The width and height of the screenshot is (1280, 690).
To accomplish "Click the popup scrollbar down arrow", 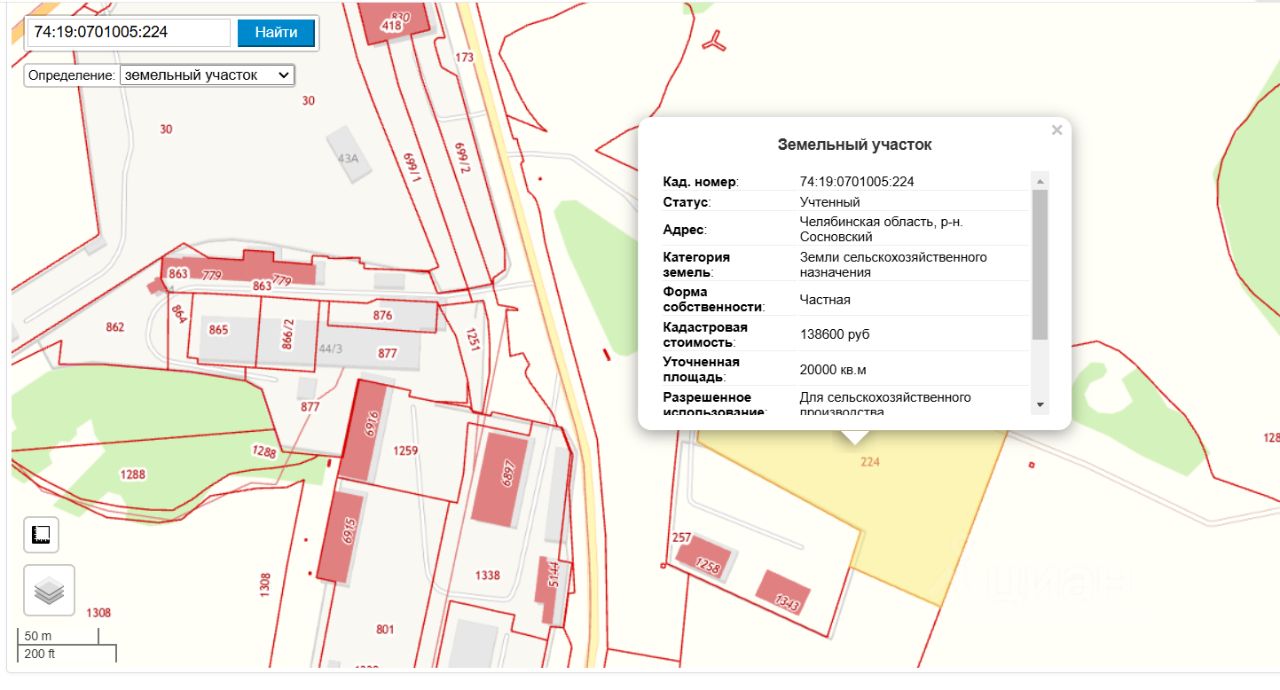I will (x=1040, y=404).
